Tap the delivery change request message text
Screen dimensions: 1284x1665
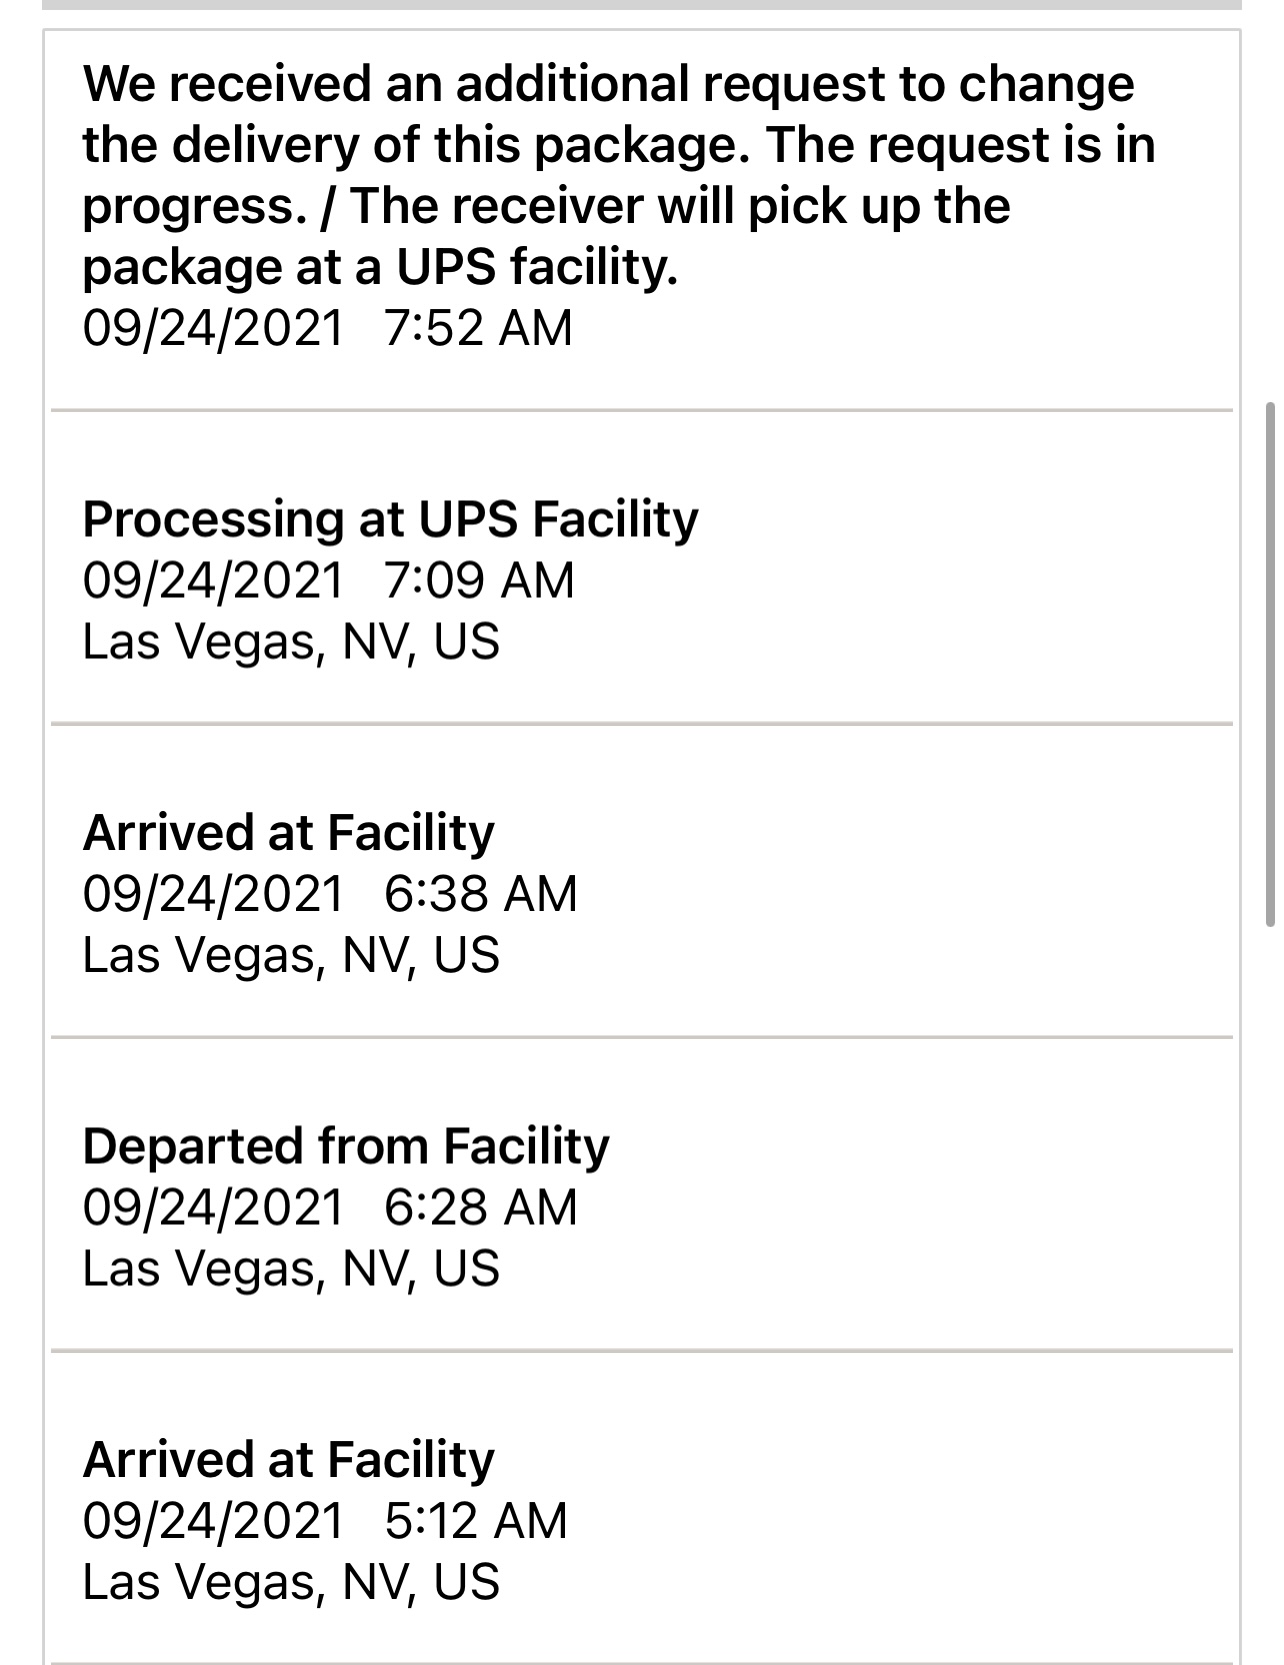pyautogui.click(x=618, y=175)
